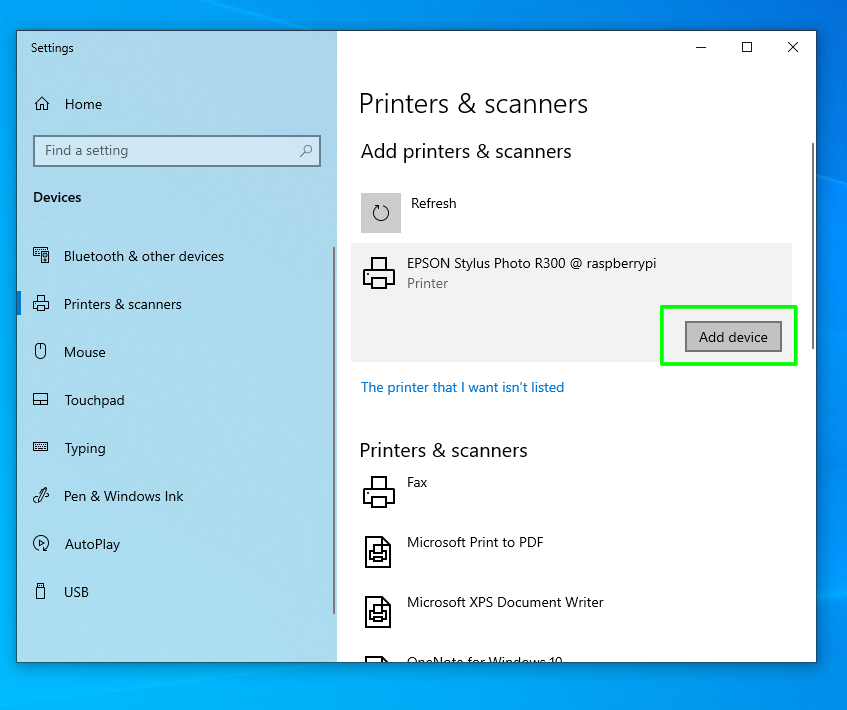Image resolution: width=847 pixels, height=710 pixels.
Task: Click the Home sidebar item
Action: (83, 104)
